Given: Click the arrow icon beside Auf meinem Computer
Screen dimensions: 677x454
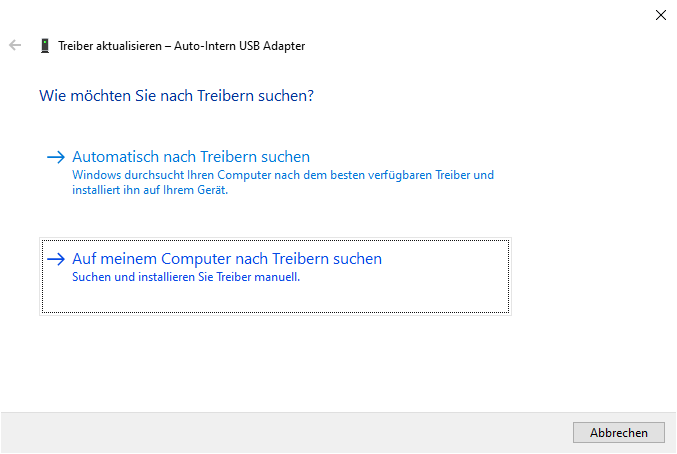Looking at the screenshot, I should (56, 259).
